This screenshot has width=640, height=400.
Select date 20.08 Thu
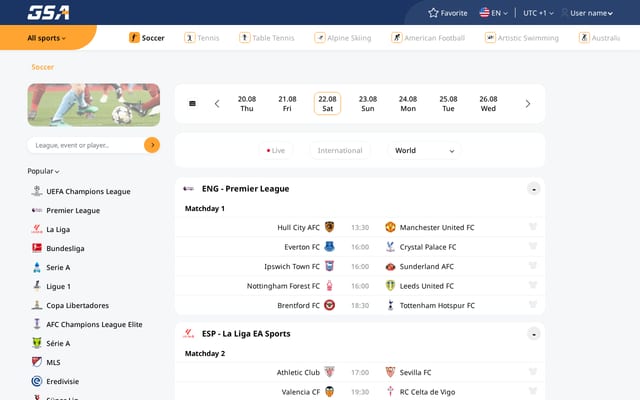247,104
